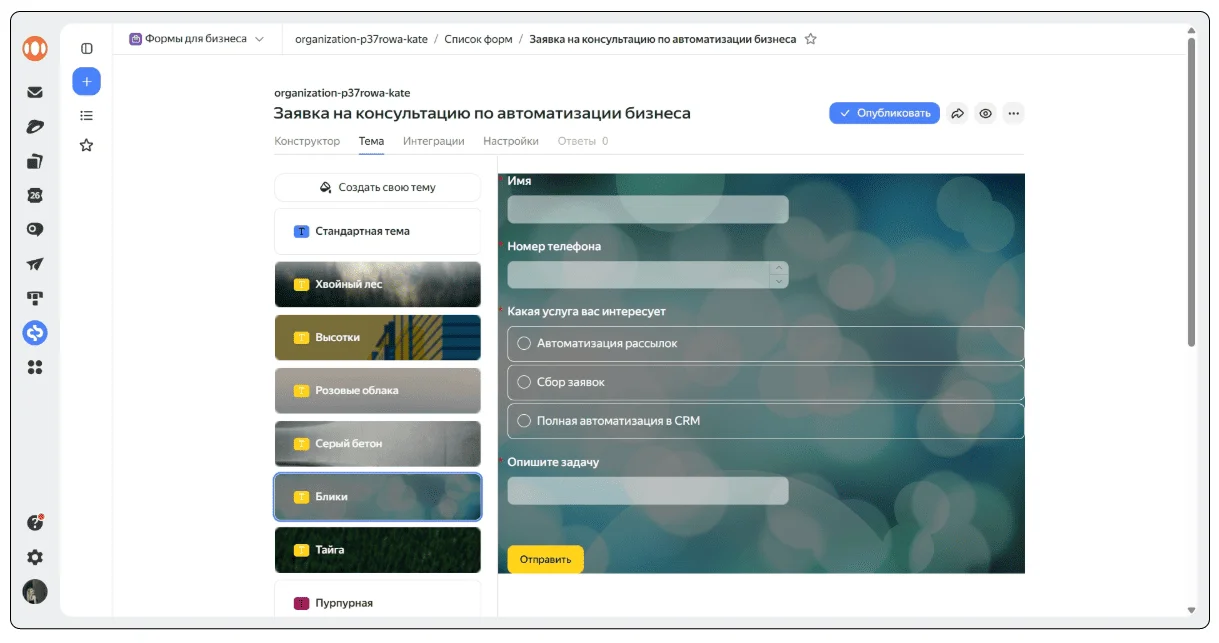Screen dimensions: 1219x643
Task: Switch to the Конструктор tab
Action: pyautogui.click(x=307, y=141)
